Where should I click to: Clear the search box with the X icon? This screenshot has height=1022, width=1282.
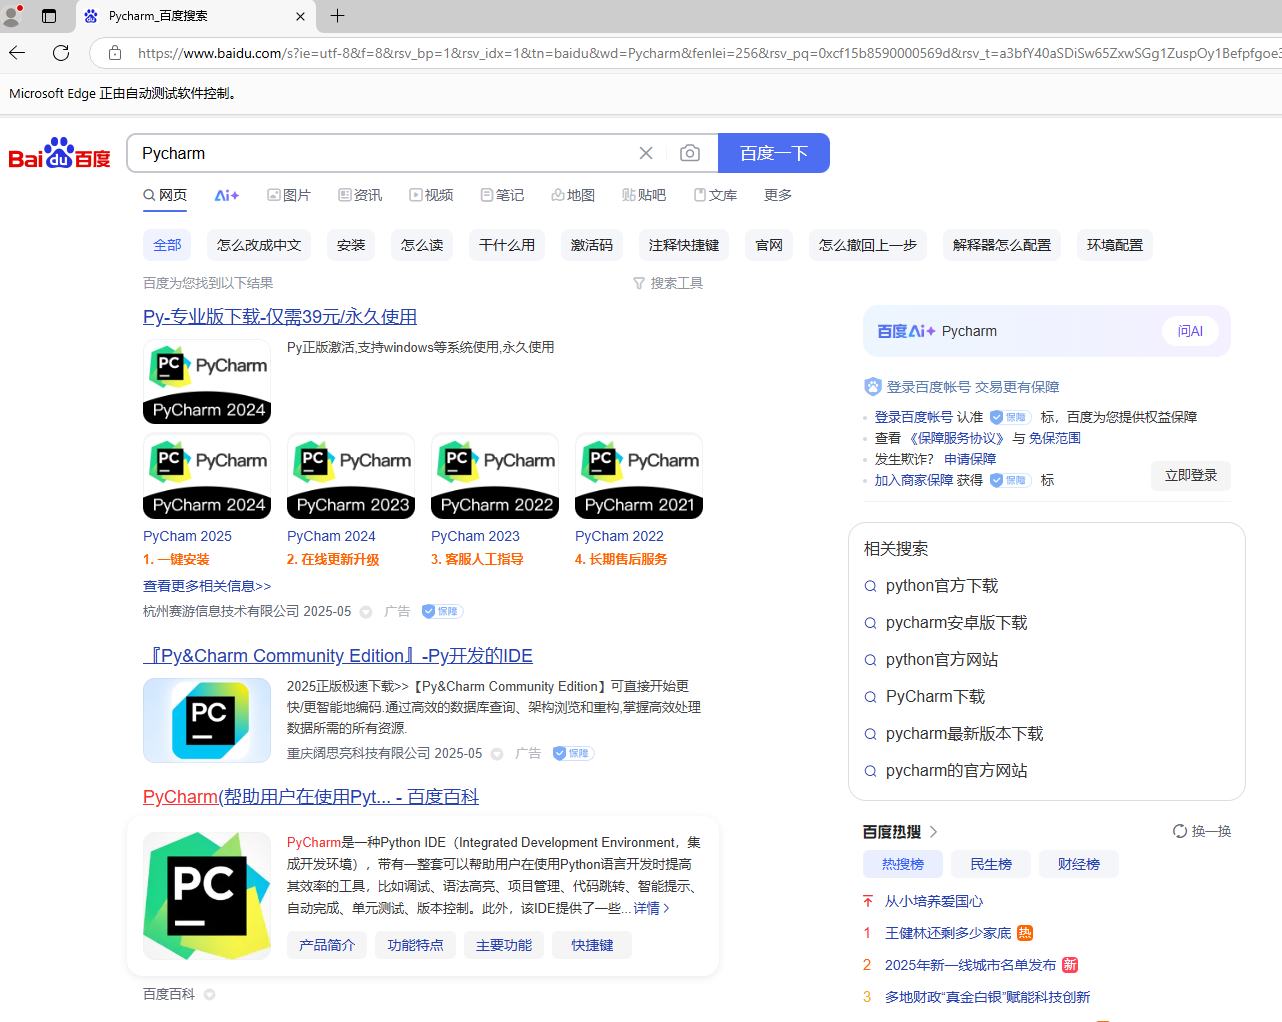pyautogui.click(x=646, y=153)
